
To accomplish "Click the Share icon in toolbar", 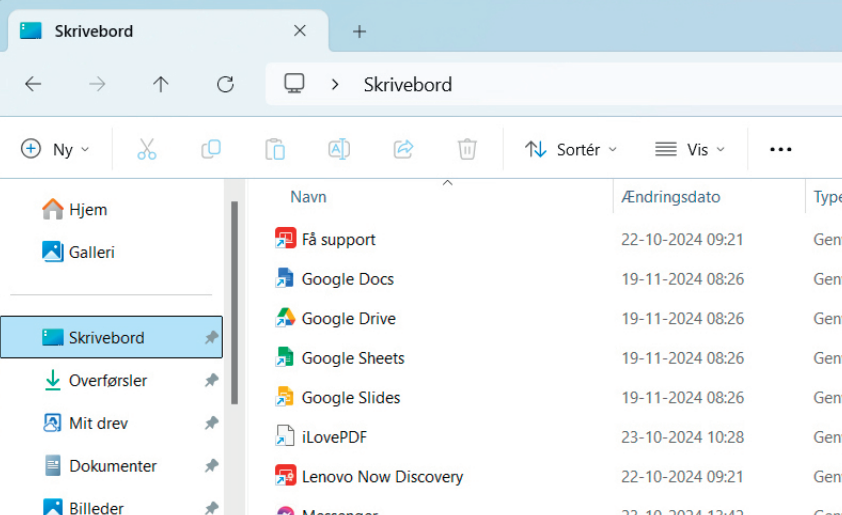I will click(x=403, y=149).
